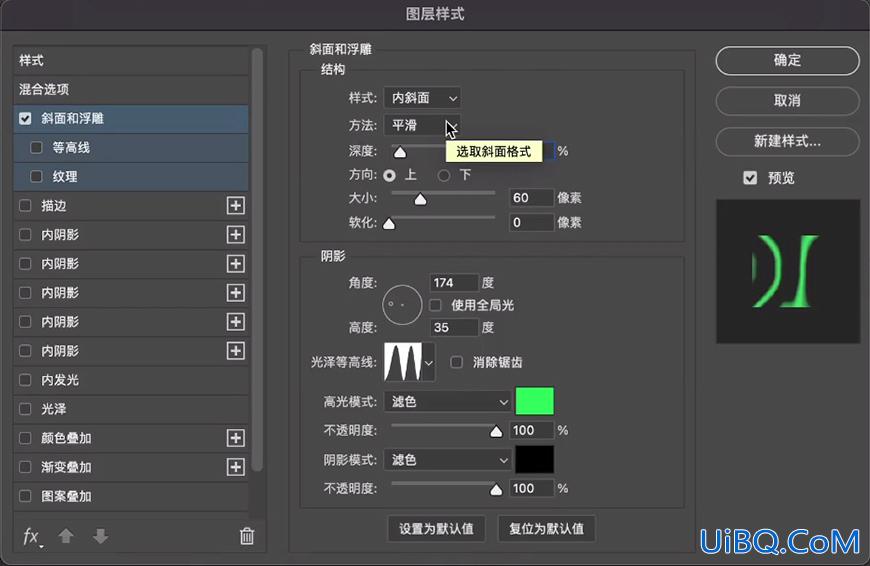Select 样式 at top of left list
This screenshot has width=870, height=566.
[x=131, y=60]
